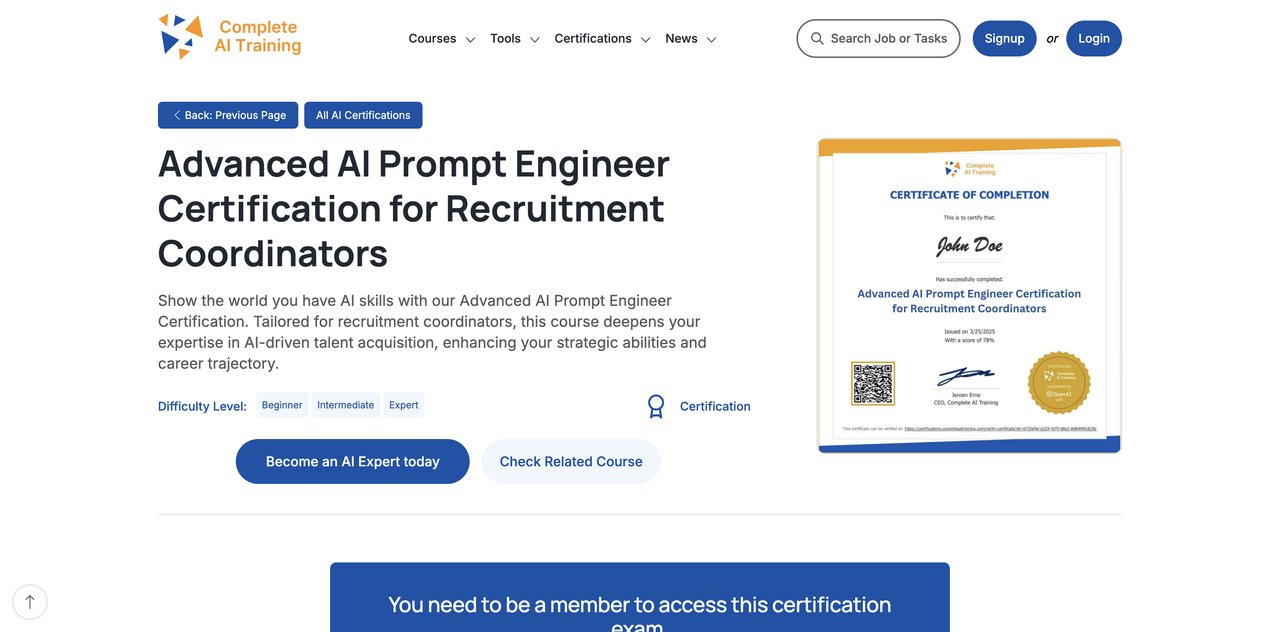This screenshot has height=632, width=1280.
Task: Click the QR code on certificate
Action: tap(872, 383)
